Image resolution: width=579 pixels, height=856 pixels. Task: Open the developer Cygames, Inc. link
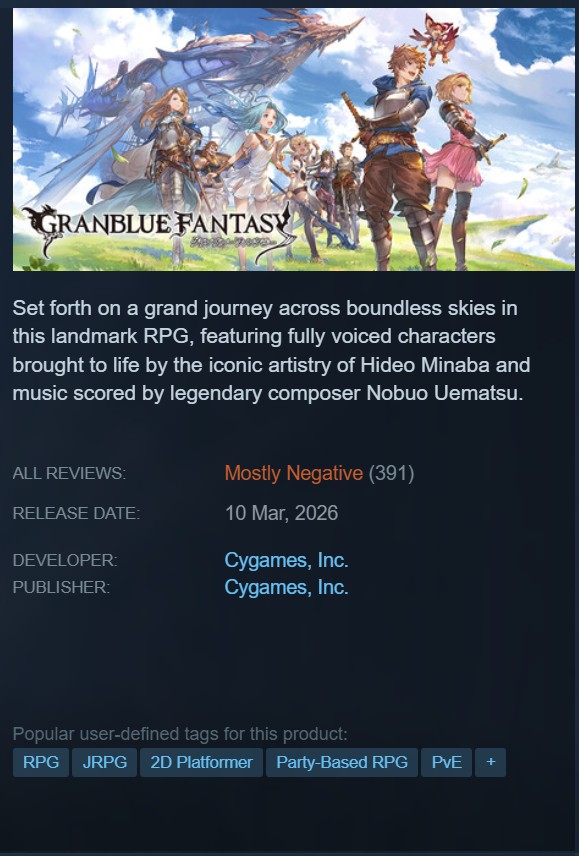tap(286, 560)
